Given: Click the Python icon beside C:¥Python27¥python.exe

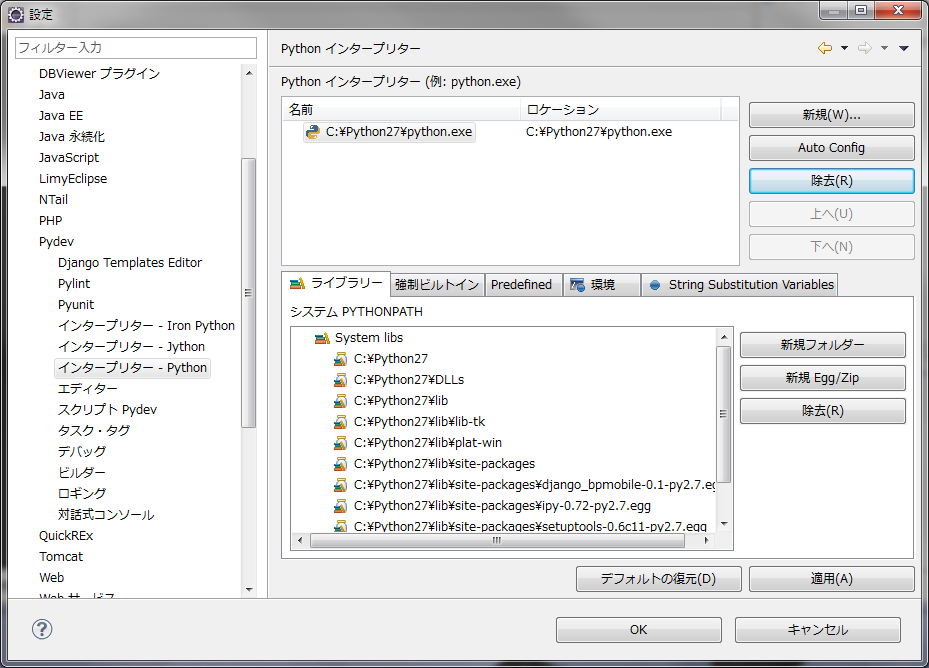Looking at the screenshot, I should tap(312, 132).
